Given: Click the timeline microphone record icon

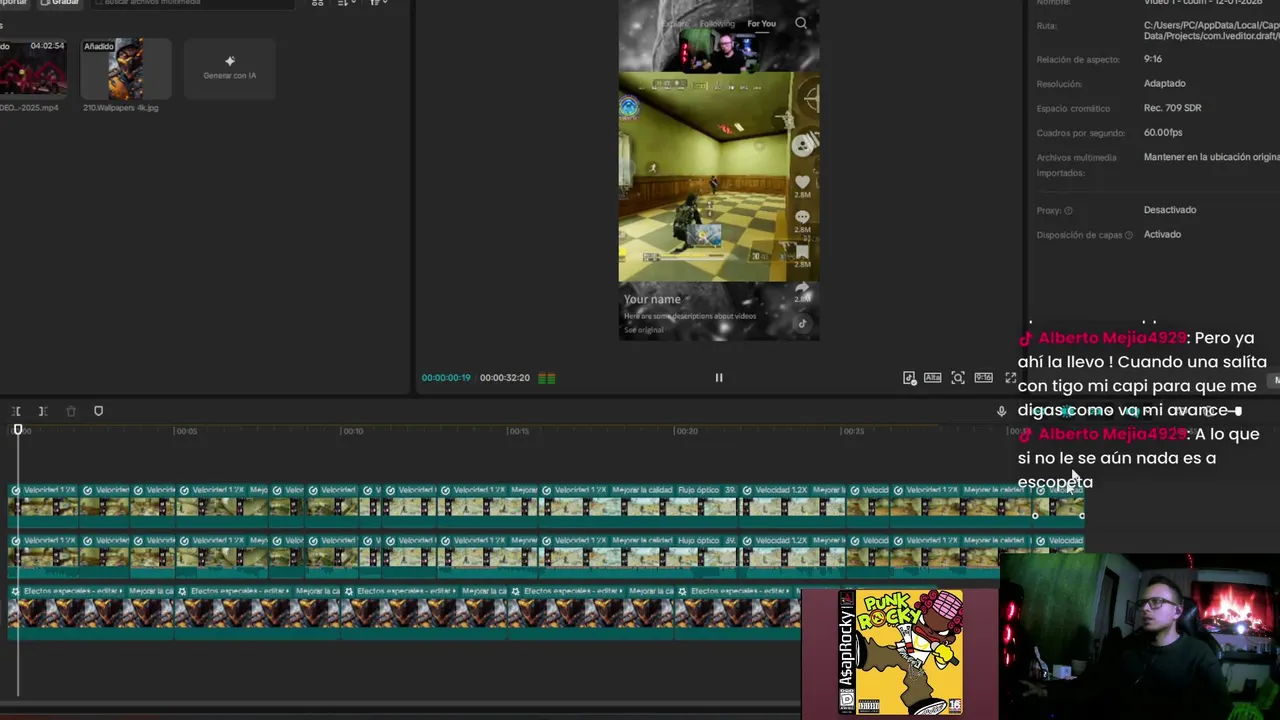Looking at the screenshot, I should pyautogui.click(x=1001, y=411).
